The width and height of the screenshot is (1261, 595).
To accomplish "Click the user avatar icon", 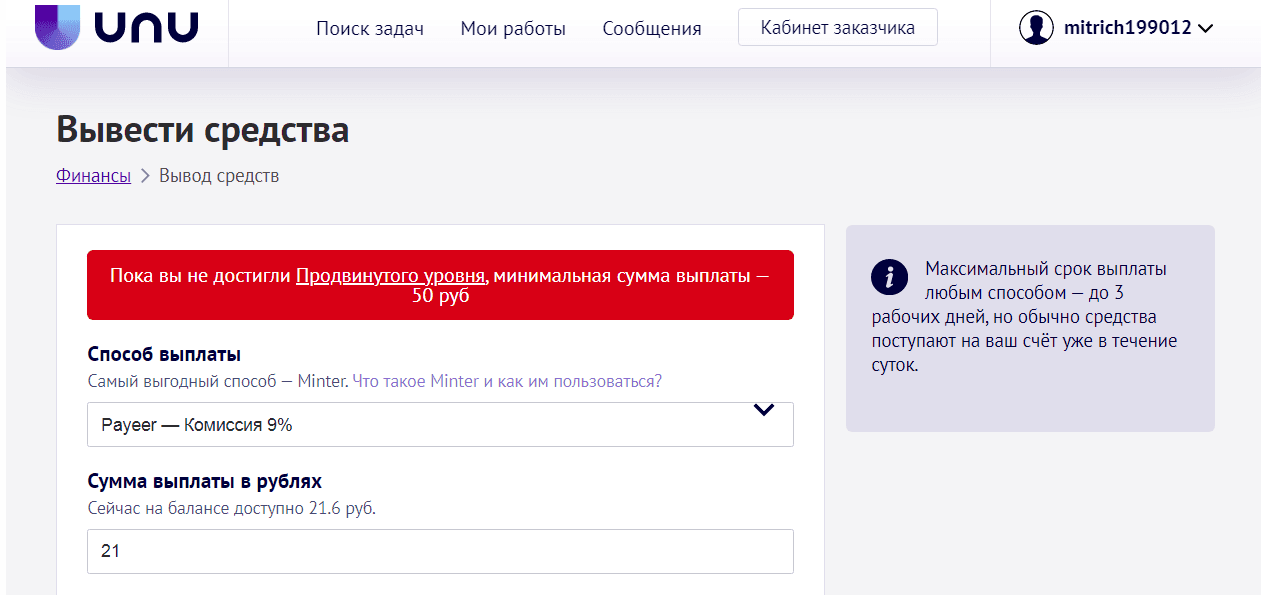I will point(1036,28).
